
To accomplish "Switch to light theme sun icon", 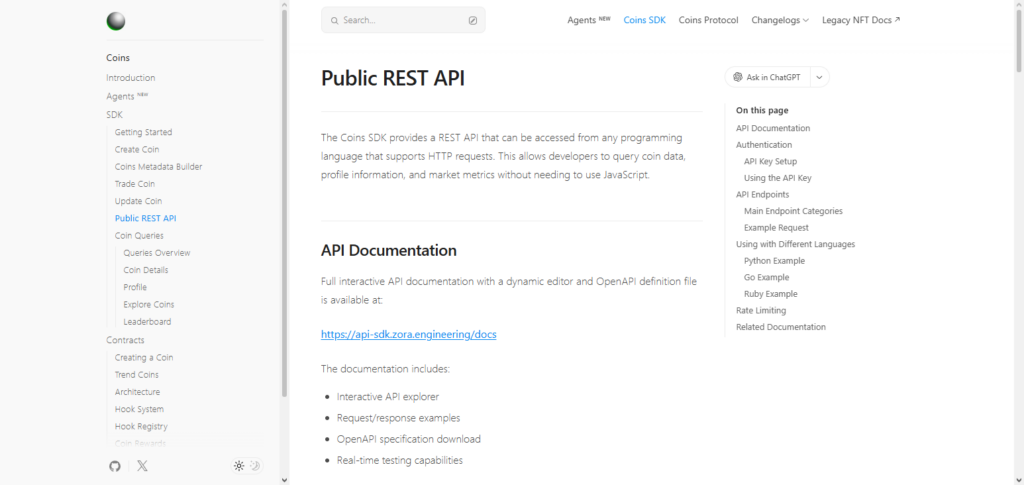I will pyautogui.click(x=240, y=466).
